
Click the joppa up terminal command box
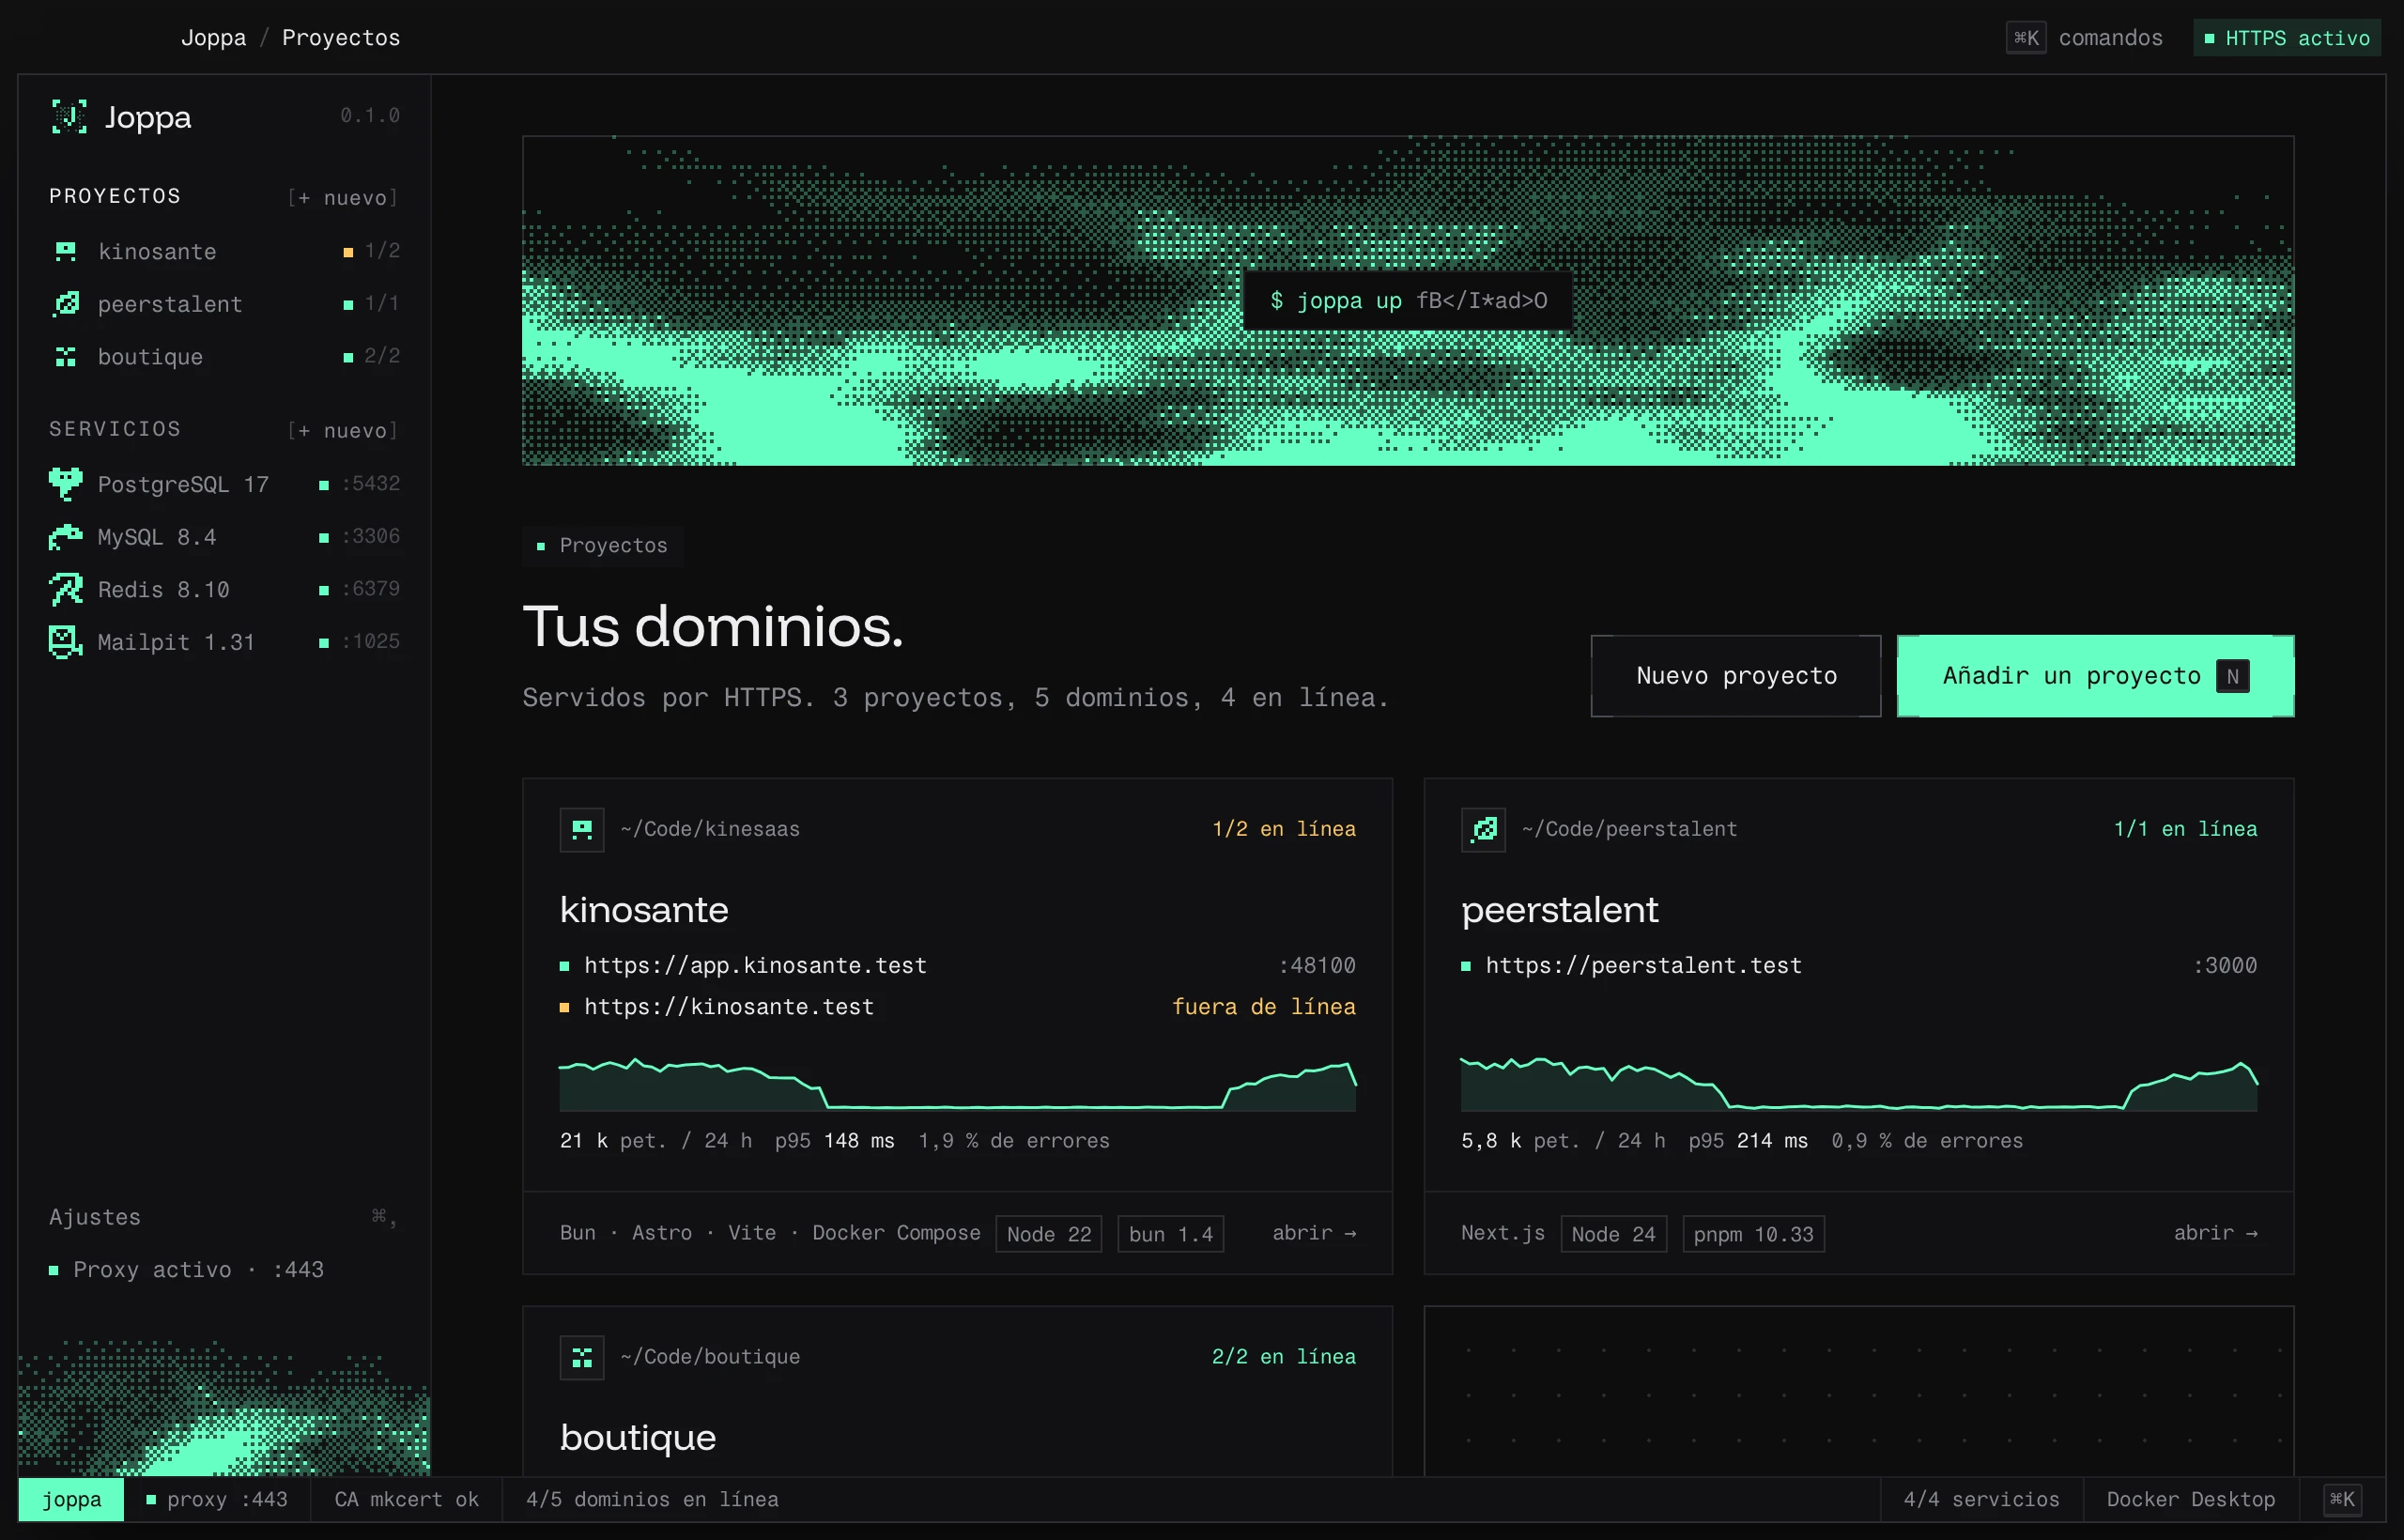(x=1408, y=301)
